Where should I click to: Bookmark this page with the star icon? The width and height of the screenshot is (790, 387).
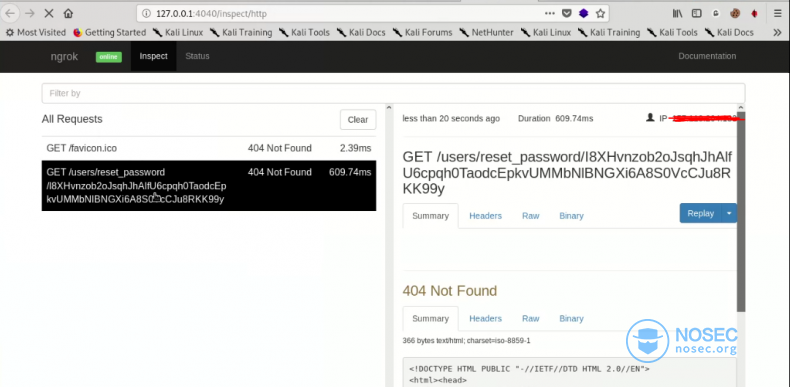point(600,14)
